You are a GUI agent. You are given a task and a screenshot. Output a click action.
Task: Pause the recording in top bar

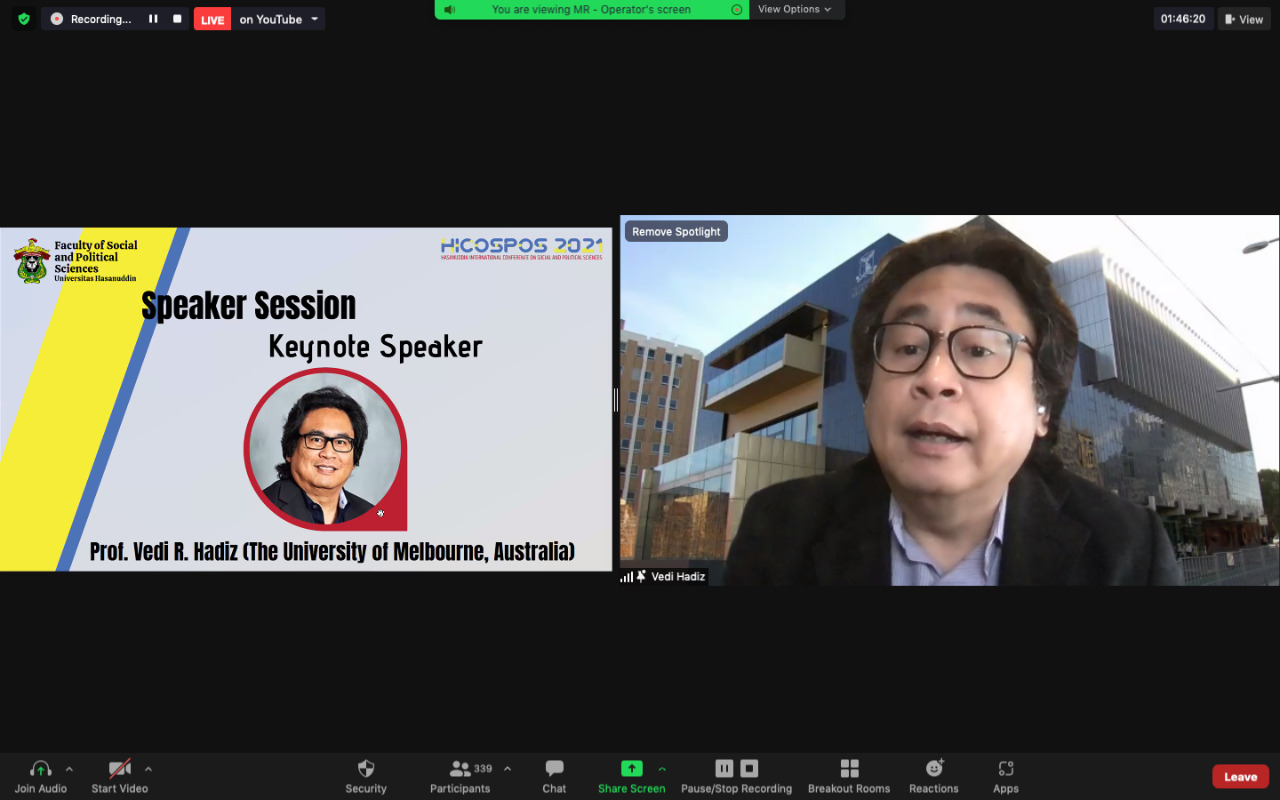point(153,19)
